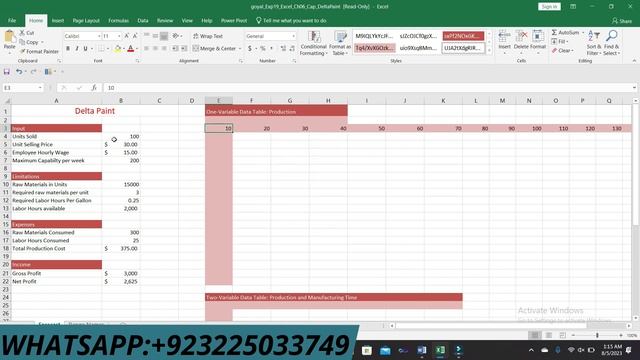640x360 pixels.
Task: Click the Orientation text angle icon
Action: pos(176,36)
